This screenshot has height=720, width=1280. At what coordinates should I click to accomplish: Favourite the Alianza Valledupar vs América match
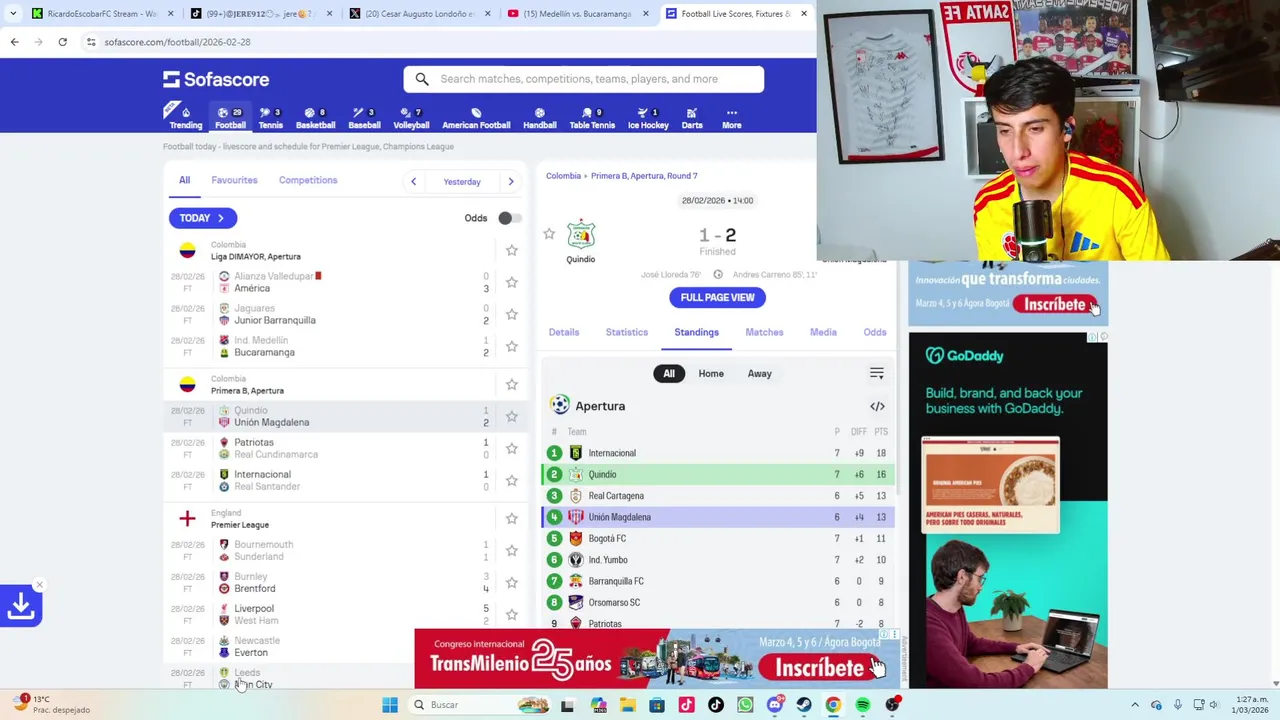512,282
